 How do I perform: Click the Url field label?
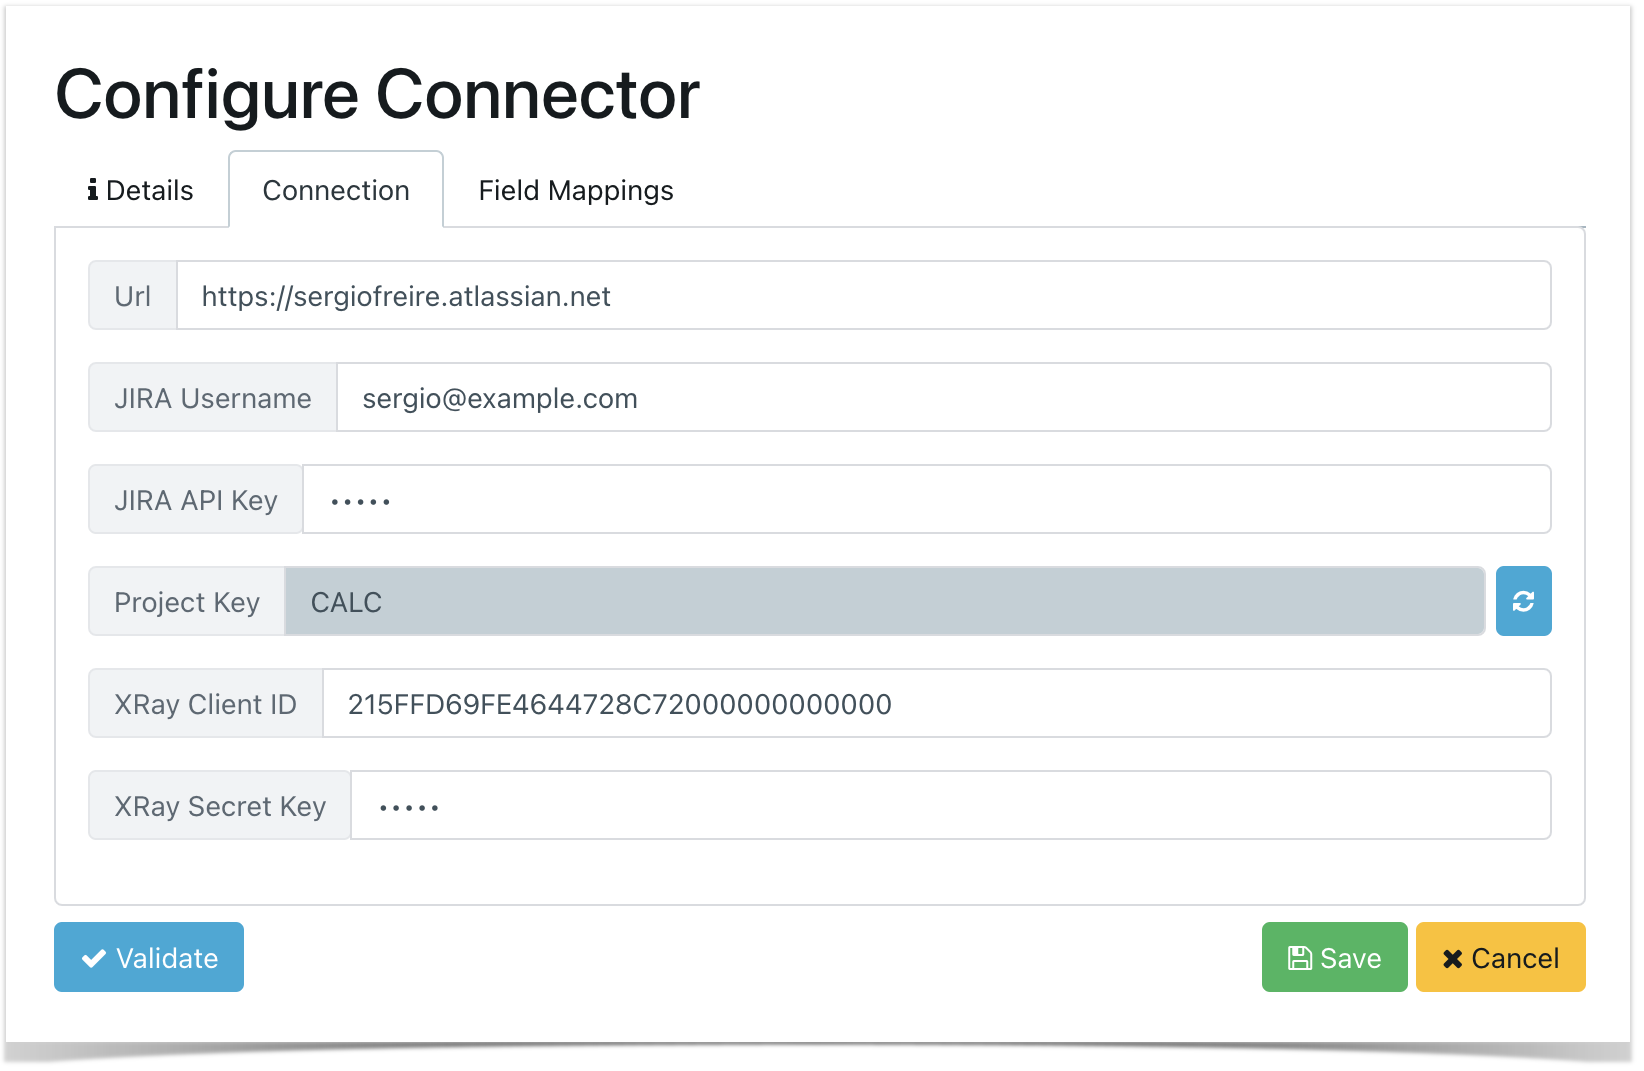(x=133, y=295)
